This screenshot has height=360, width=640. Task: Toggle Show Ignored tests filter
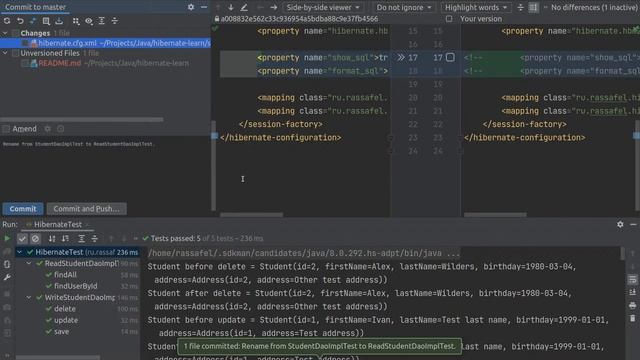(x=36, y=238)
